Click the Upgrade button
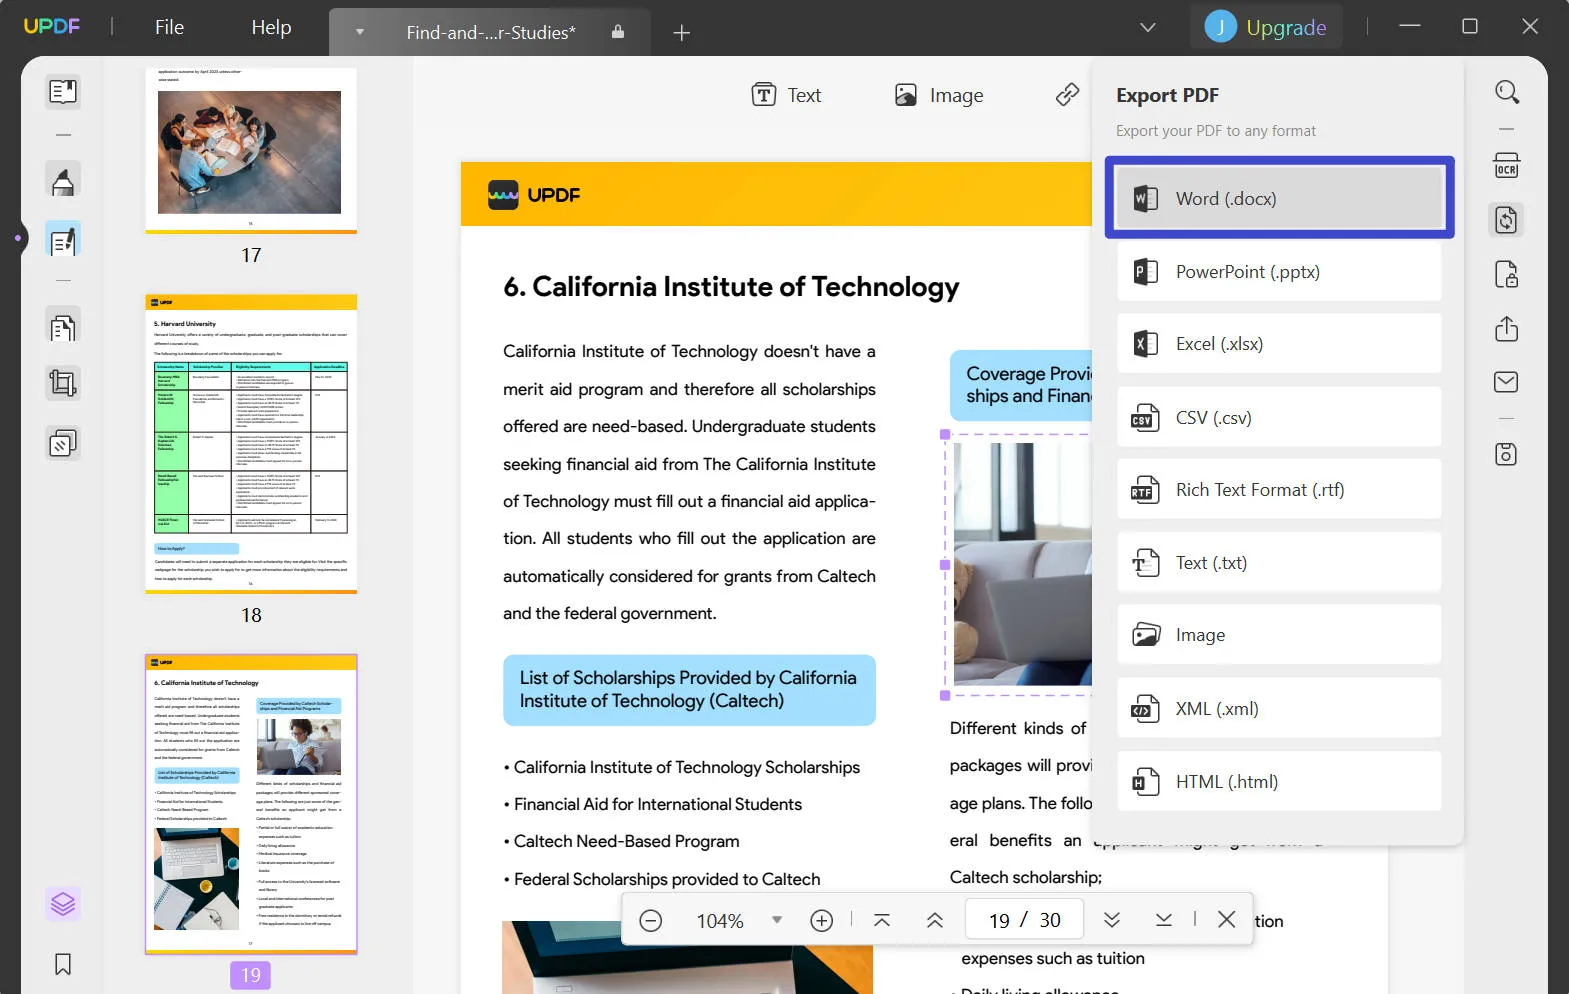 1266,28
